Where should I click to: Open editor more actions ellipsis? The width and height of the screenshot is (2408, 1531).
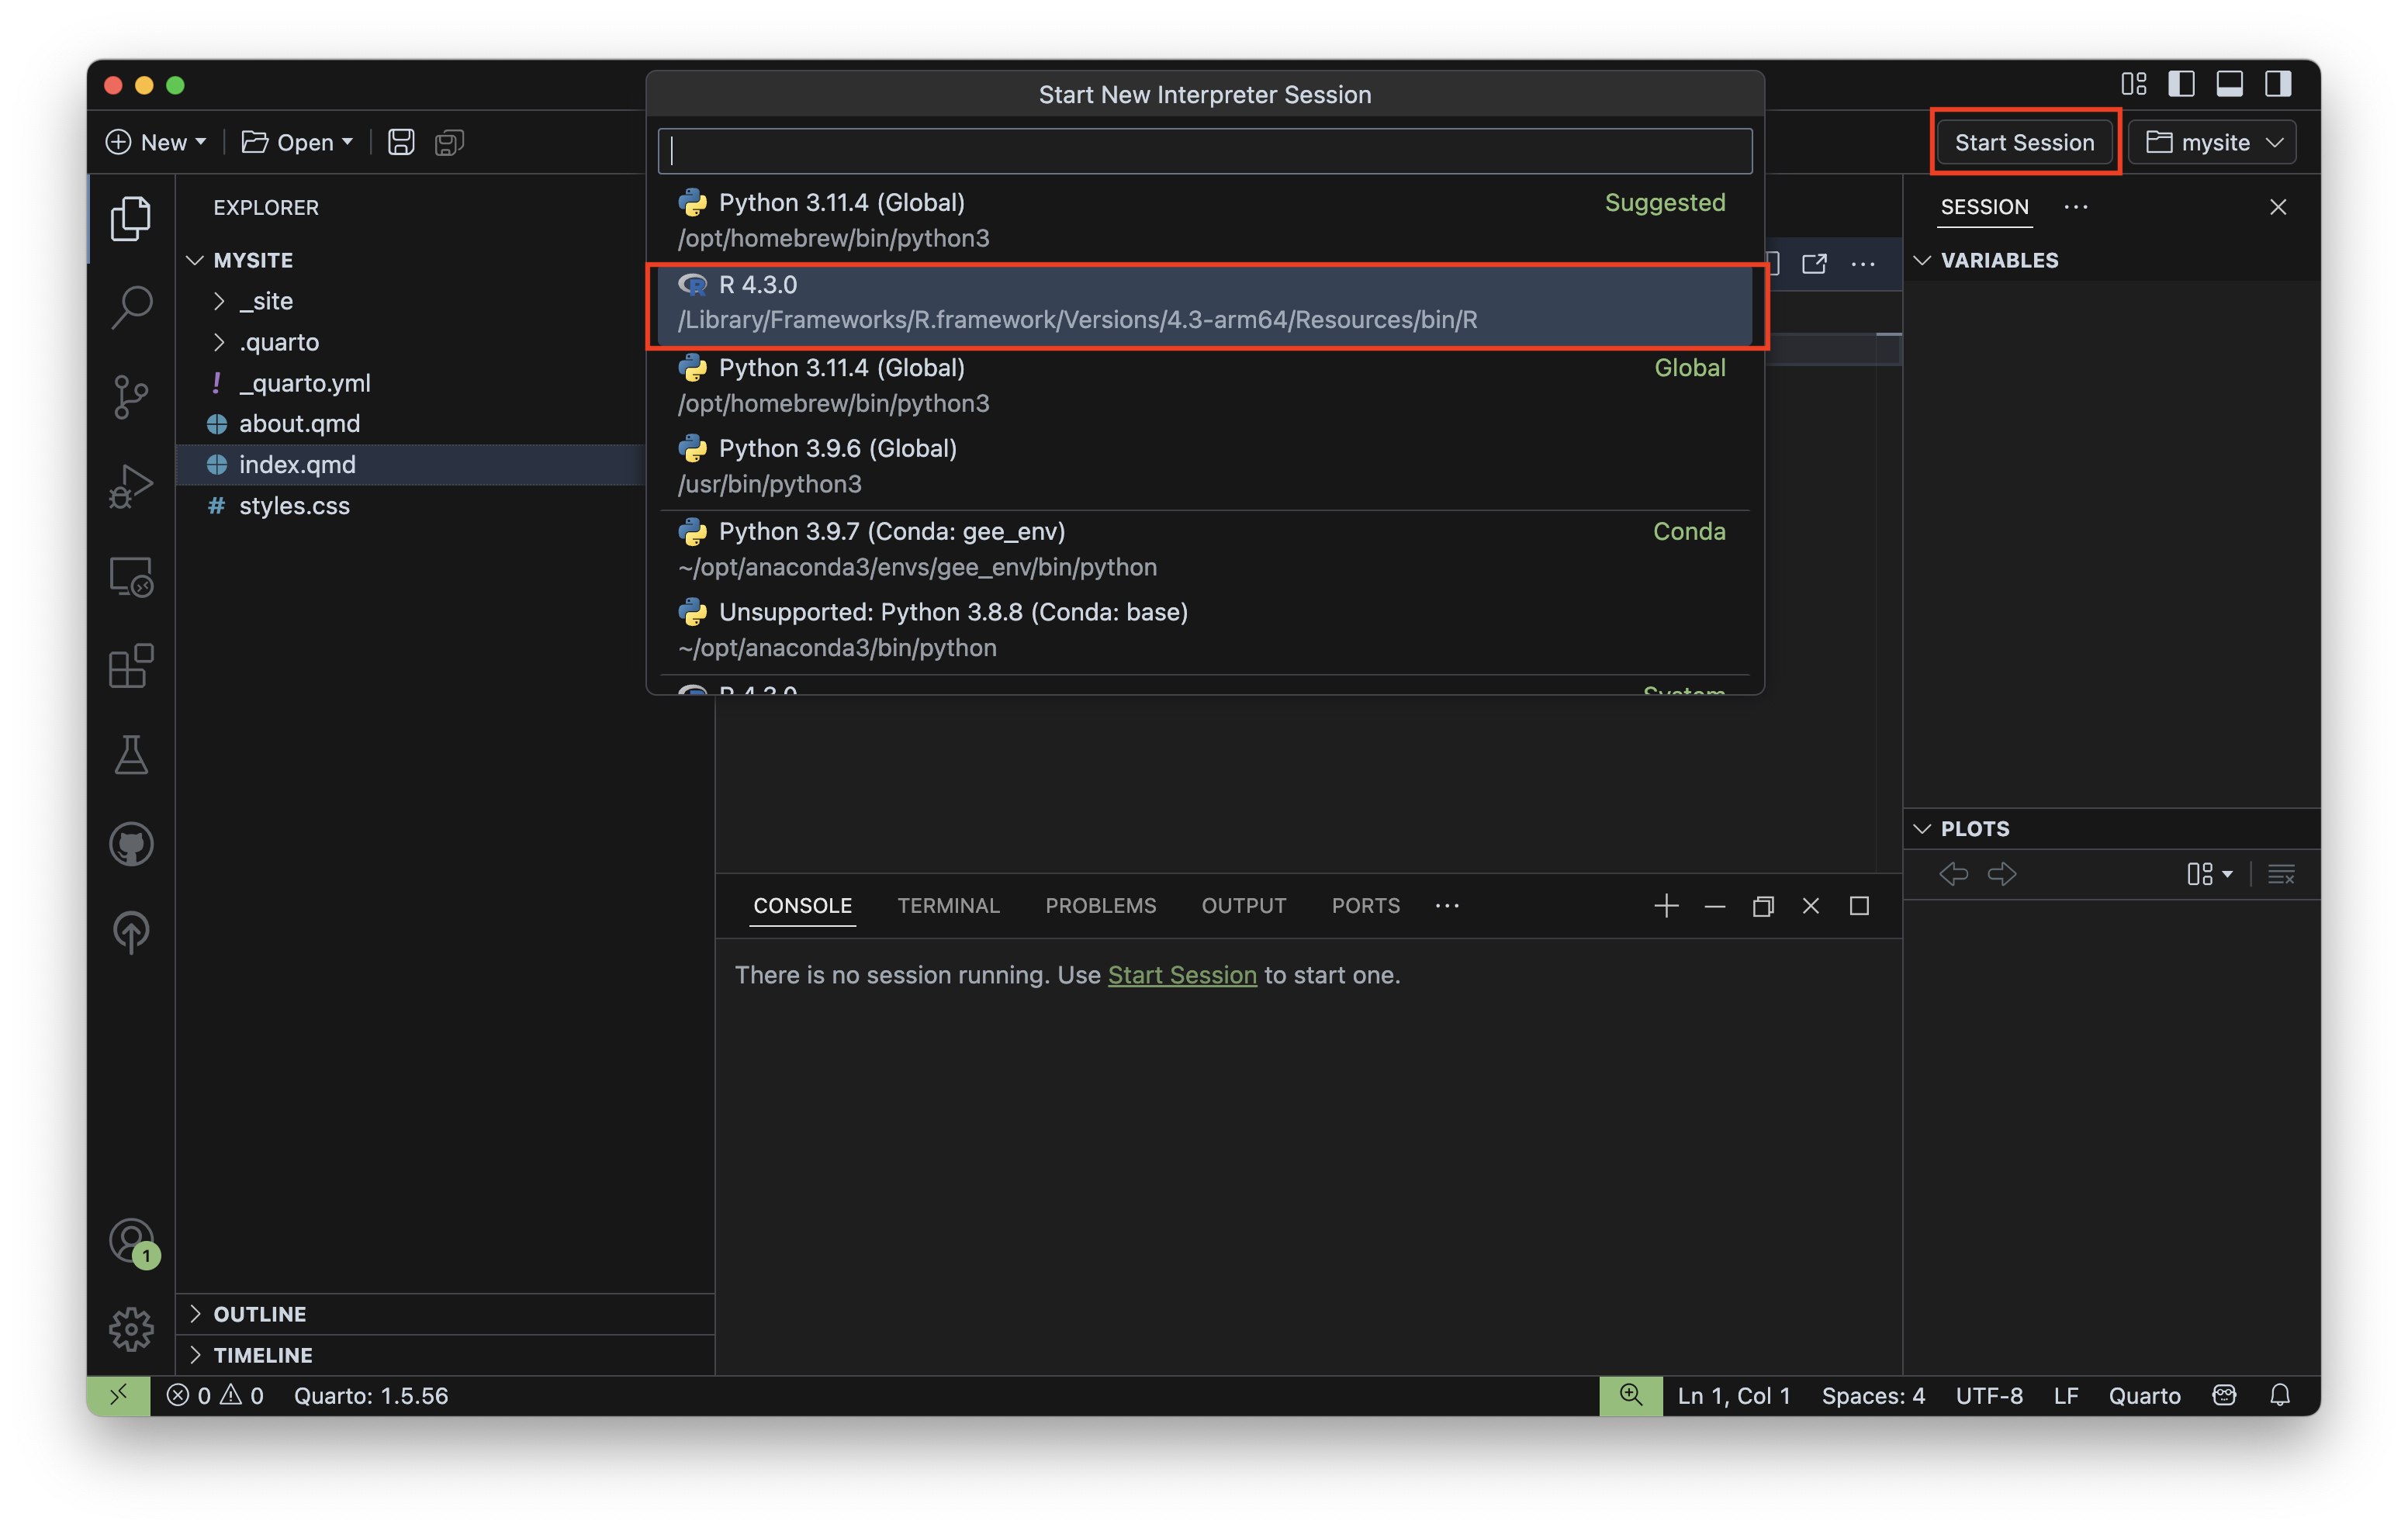pos(1863,263)
